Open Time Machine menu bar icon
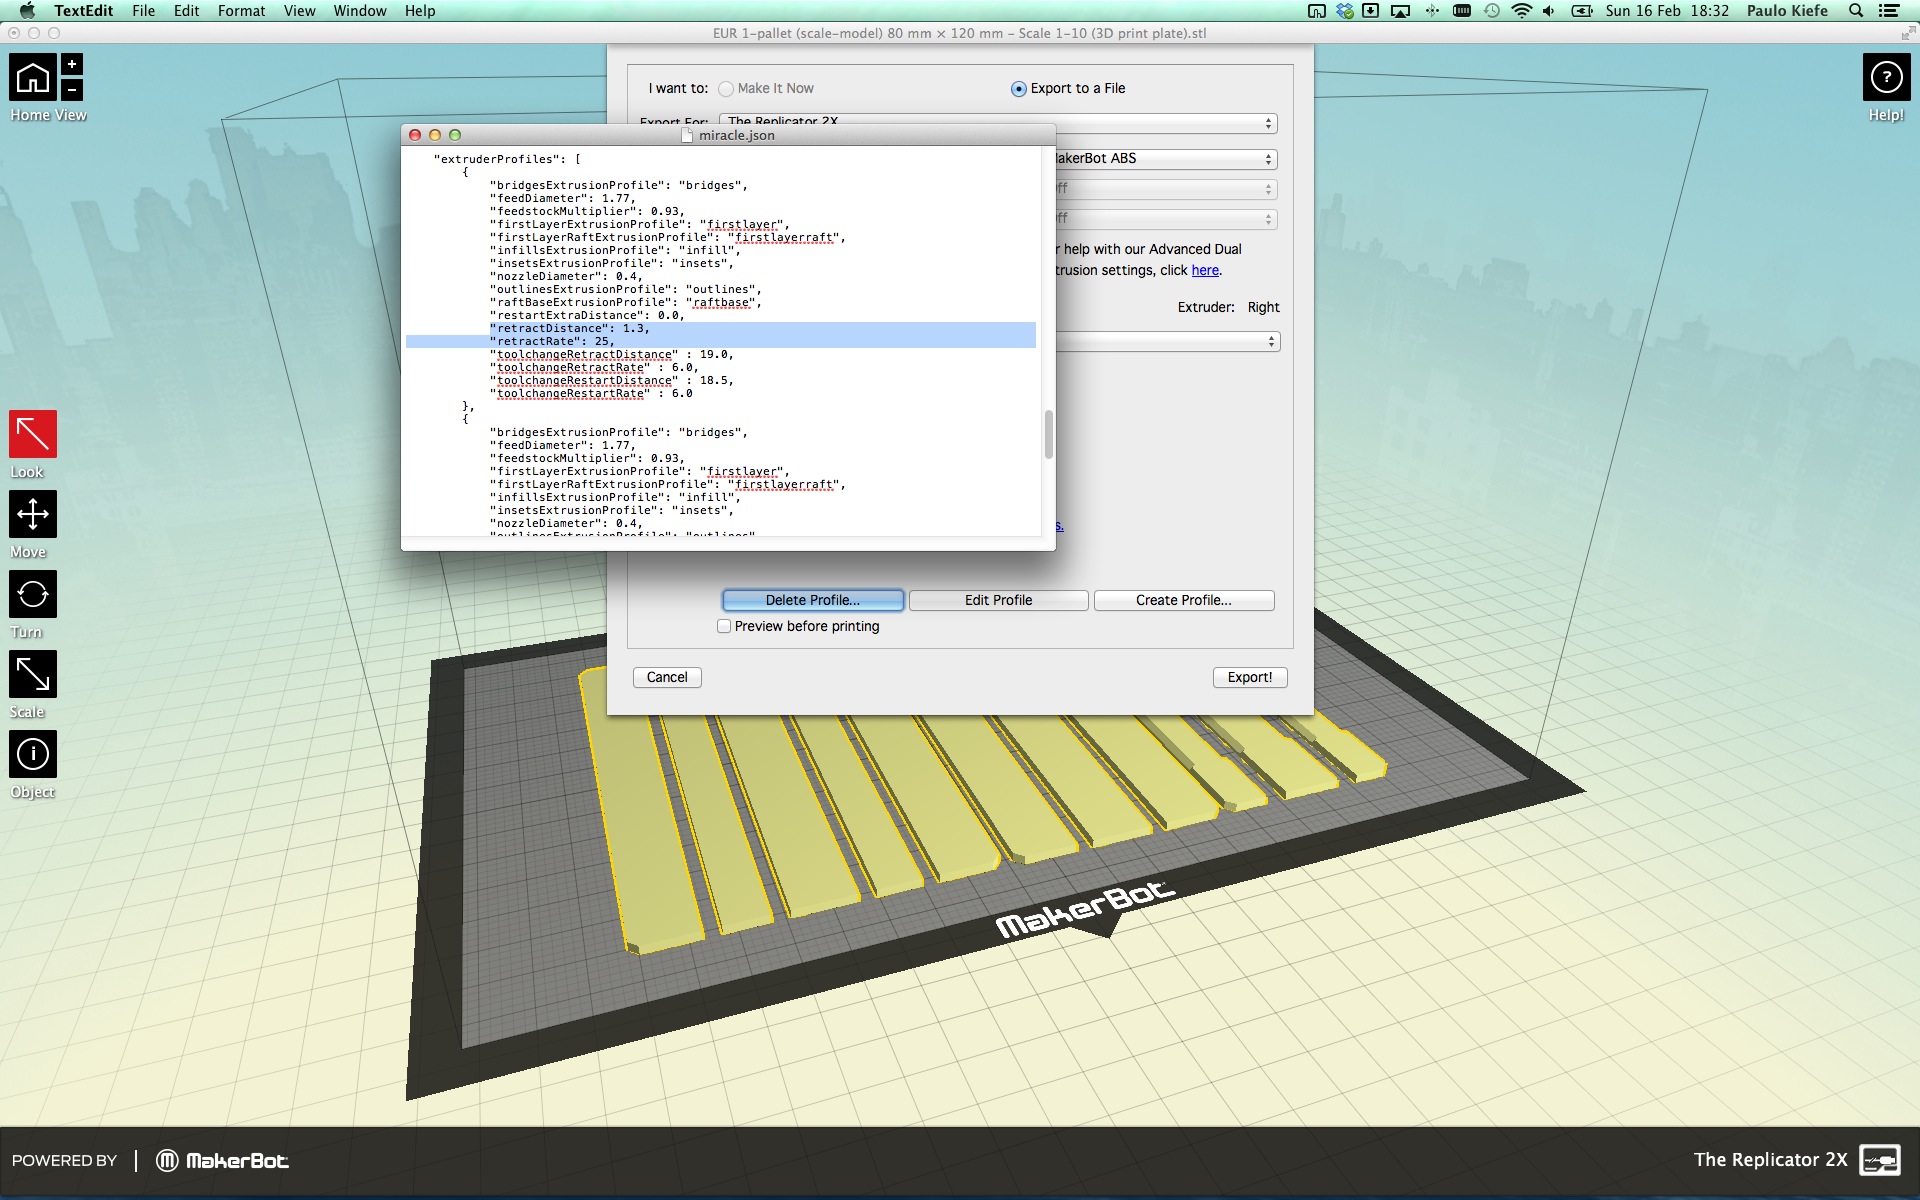Viewport: 1920px width, 1200px height. pyautogui.click(x=1491, y=11)
